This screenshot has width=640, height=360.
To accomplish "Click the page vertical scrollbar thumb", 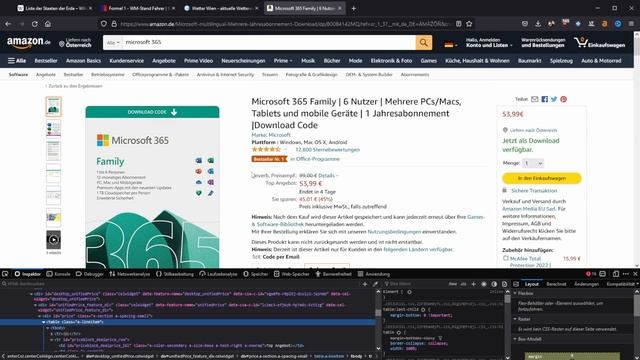I will [x=637, y=47].
